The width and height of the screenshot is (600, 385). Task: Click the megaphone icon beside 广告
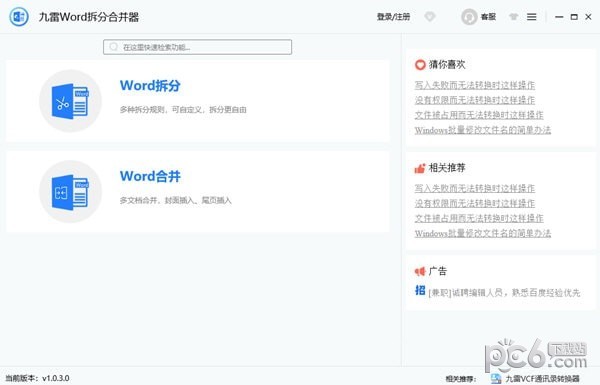point(420,271)
